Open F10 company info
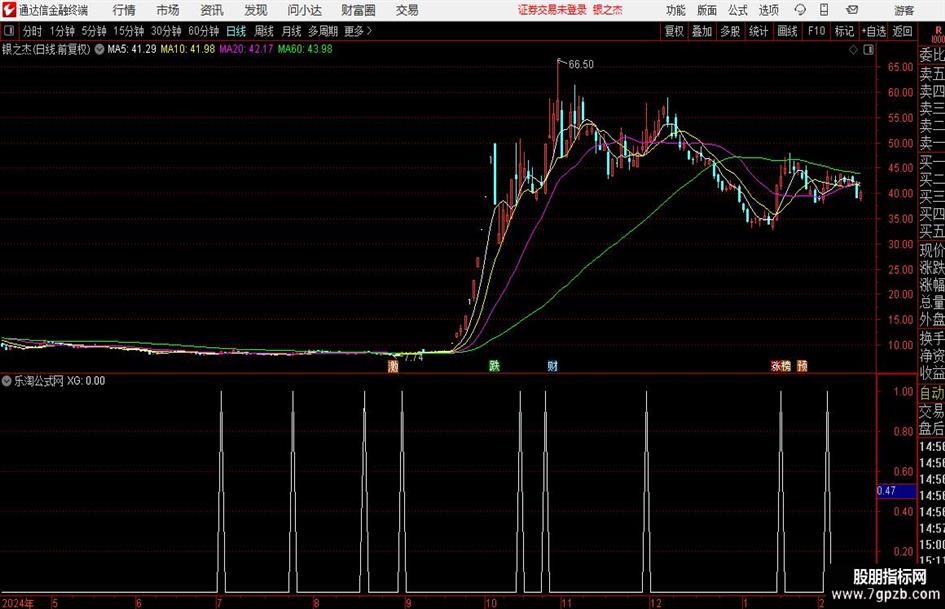 pyautogui.click(x=816, y=31)
